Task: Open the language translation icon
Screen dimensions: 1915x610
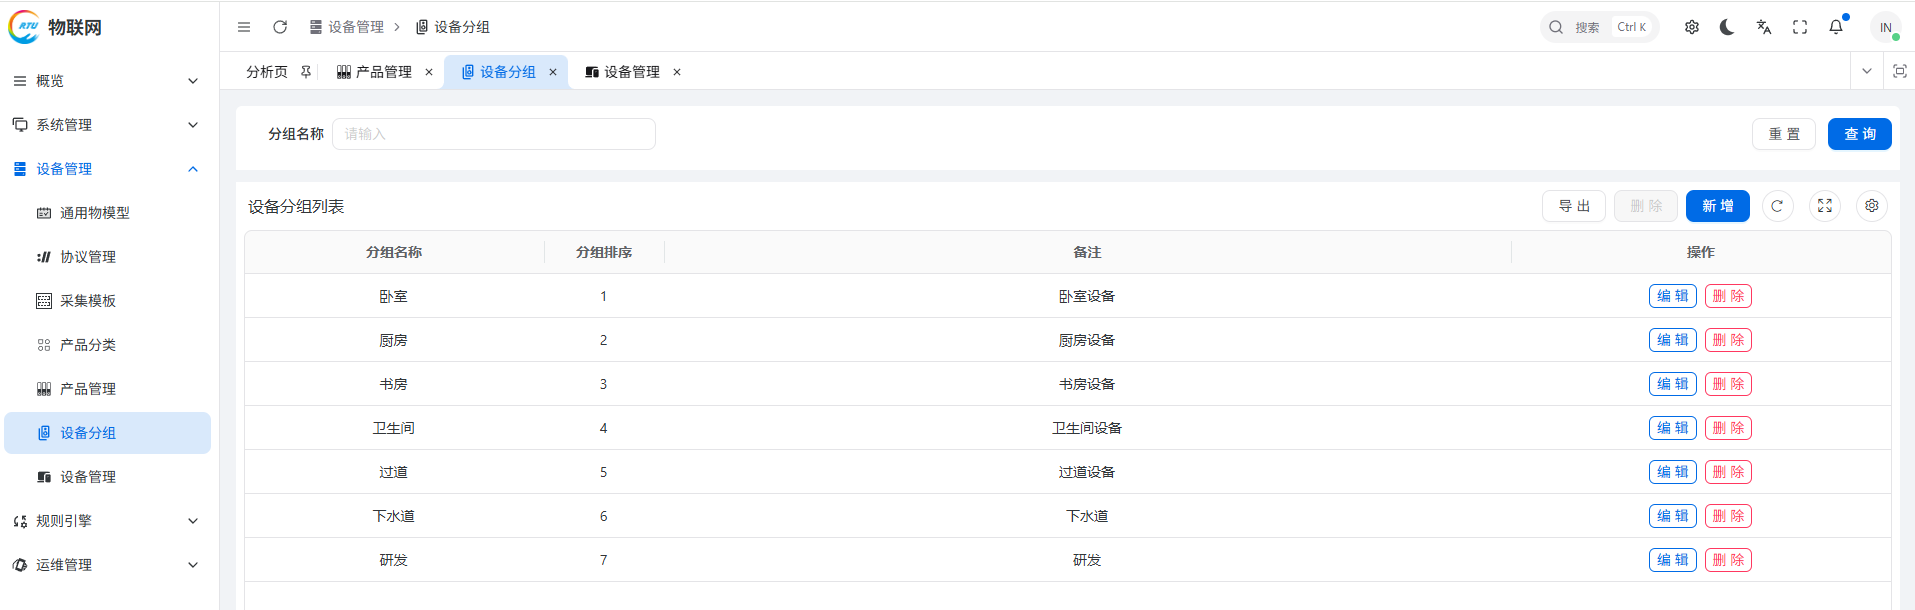Action: click(1764, 27)
